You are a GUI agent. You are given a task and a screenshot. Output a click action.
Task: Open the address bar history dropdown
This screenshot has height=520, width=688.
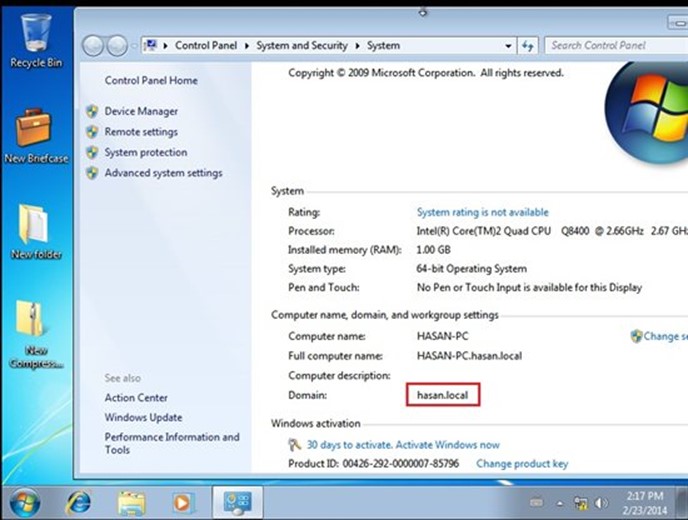pyautogui.click(x=508, y=46)
